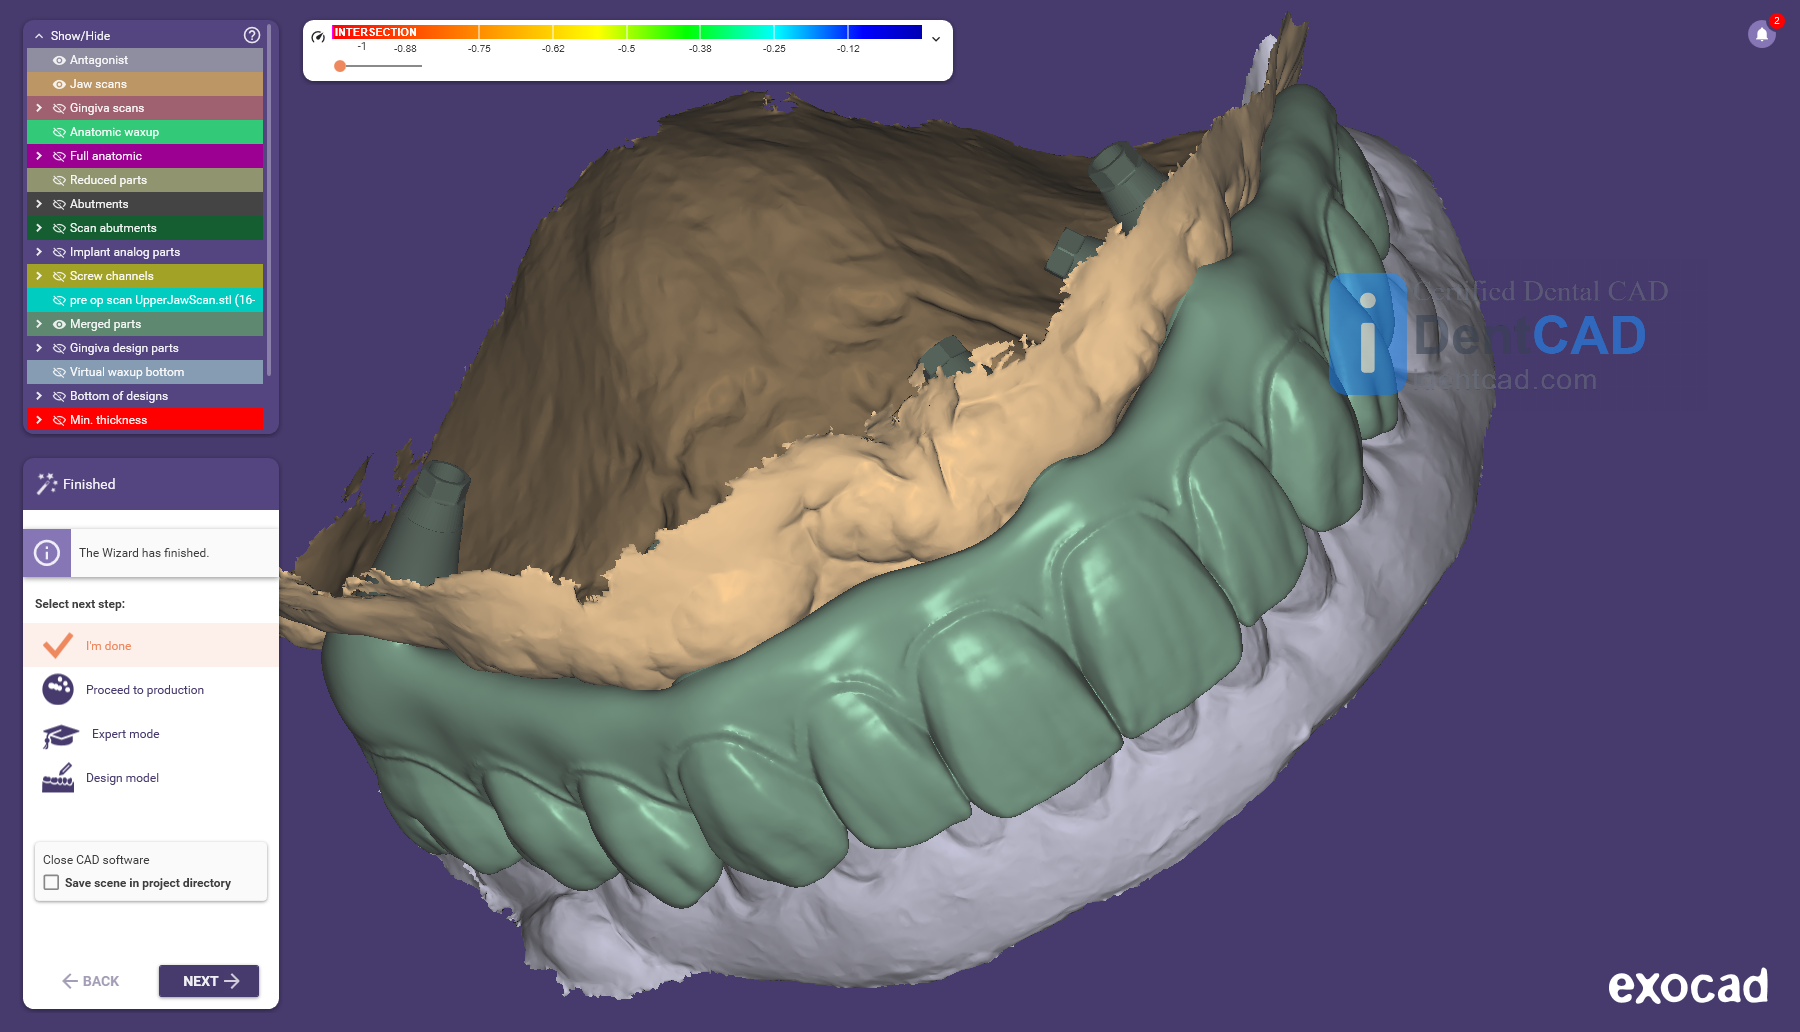Click the notification bell icon
Viewport: 1800px width, 1032px height.
click(1762, 34)
